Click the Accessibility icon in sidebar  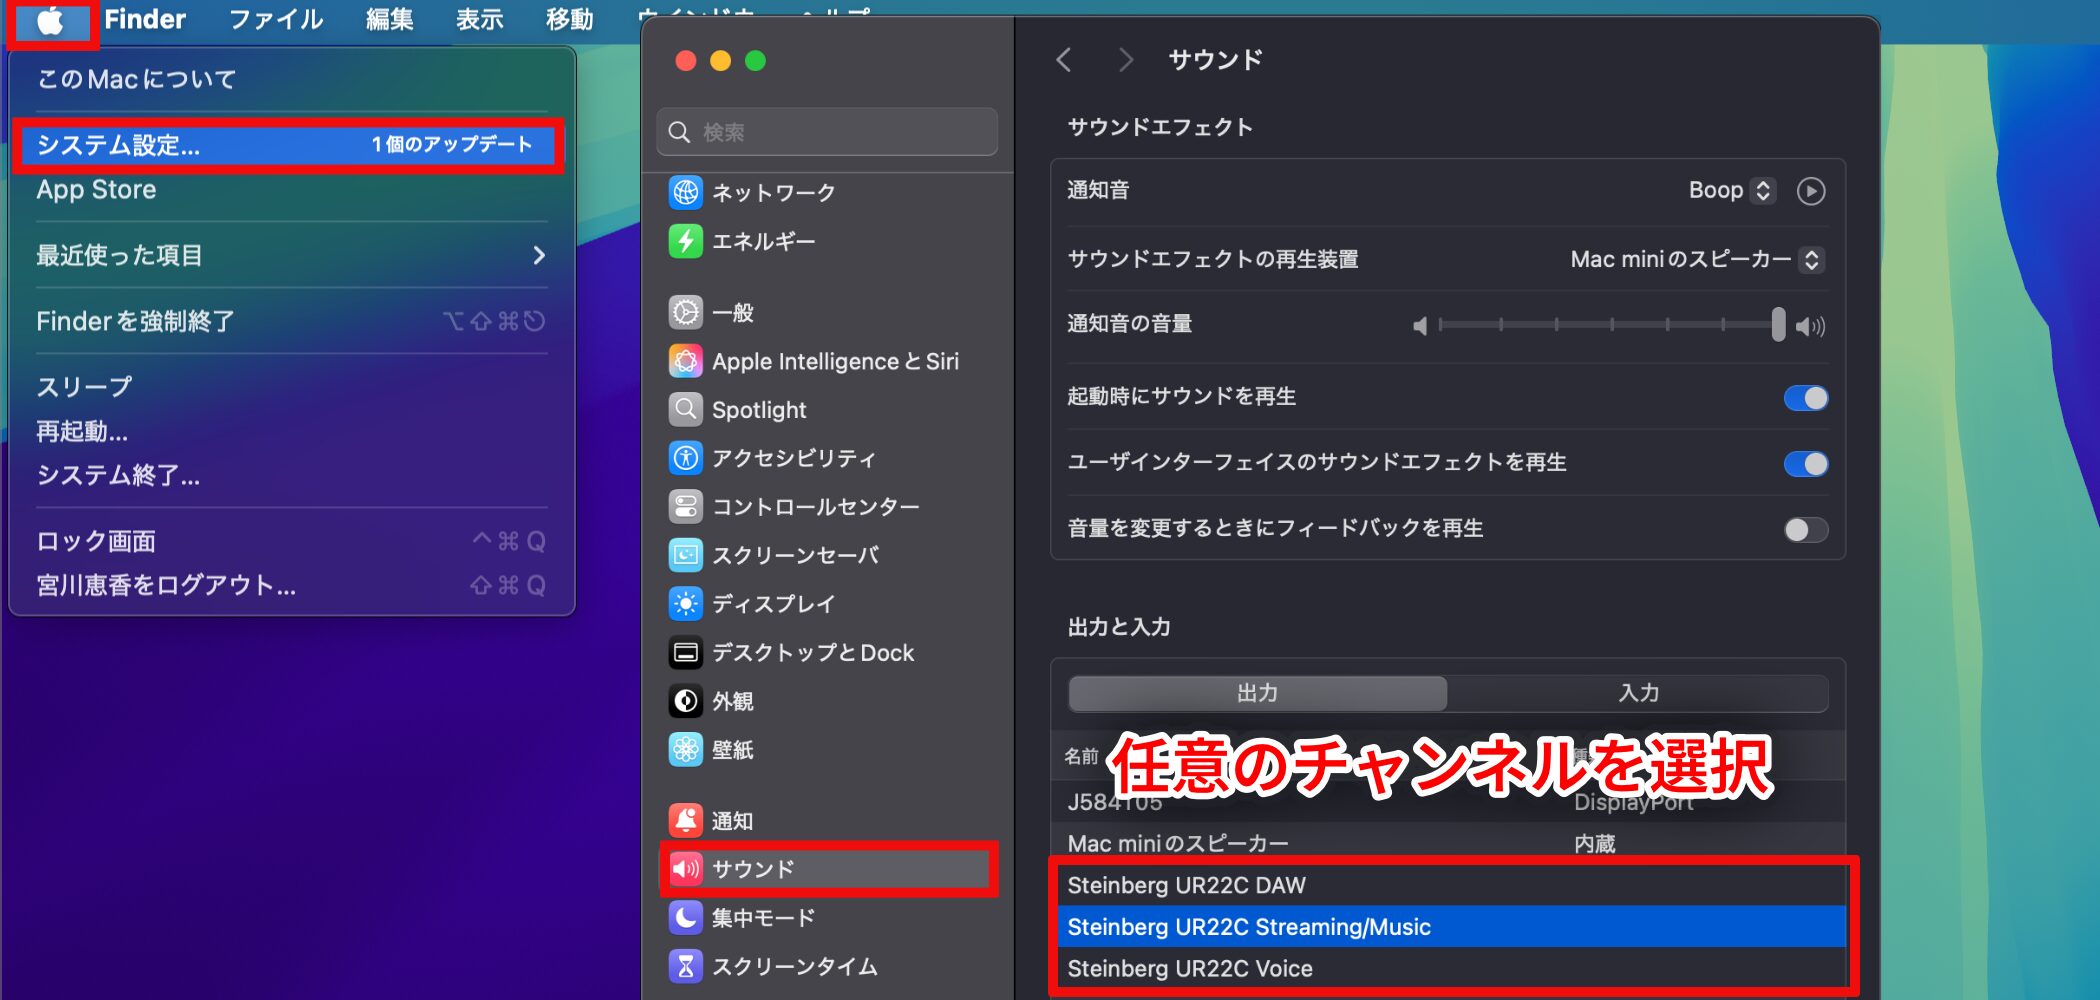[686, 458]
